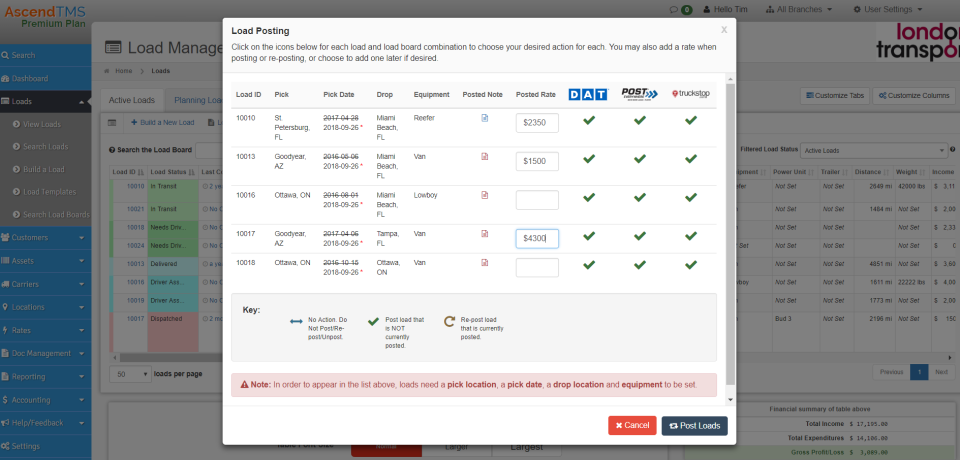960x460 pixels.
Task: Collapse the Loads sidebar section
Action: (45, 102)
